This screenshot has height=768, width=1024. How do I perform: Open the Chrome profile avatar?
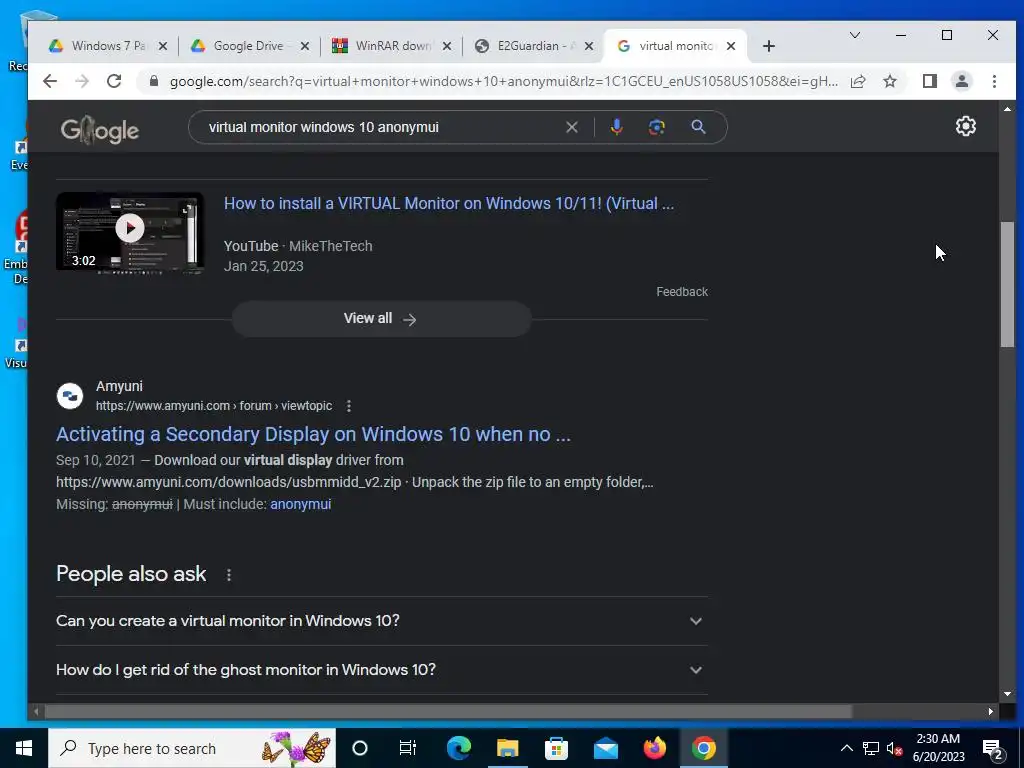coord(961,81)
